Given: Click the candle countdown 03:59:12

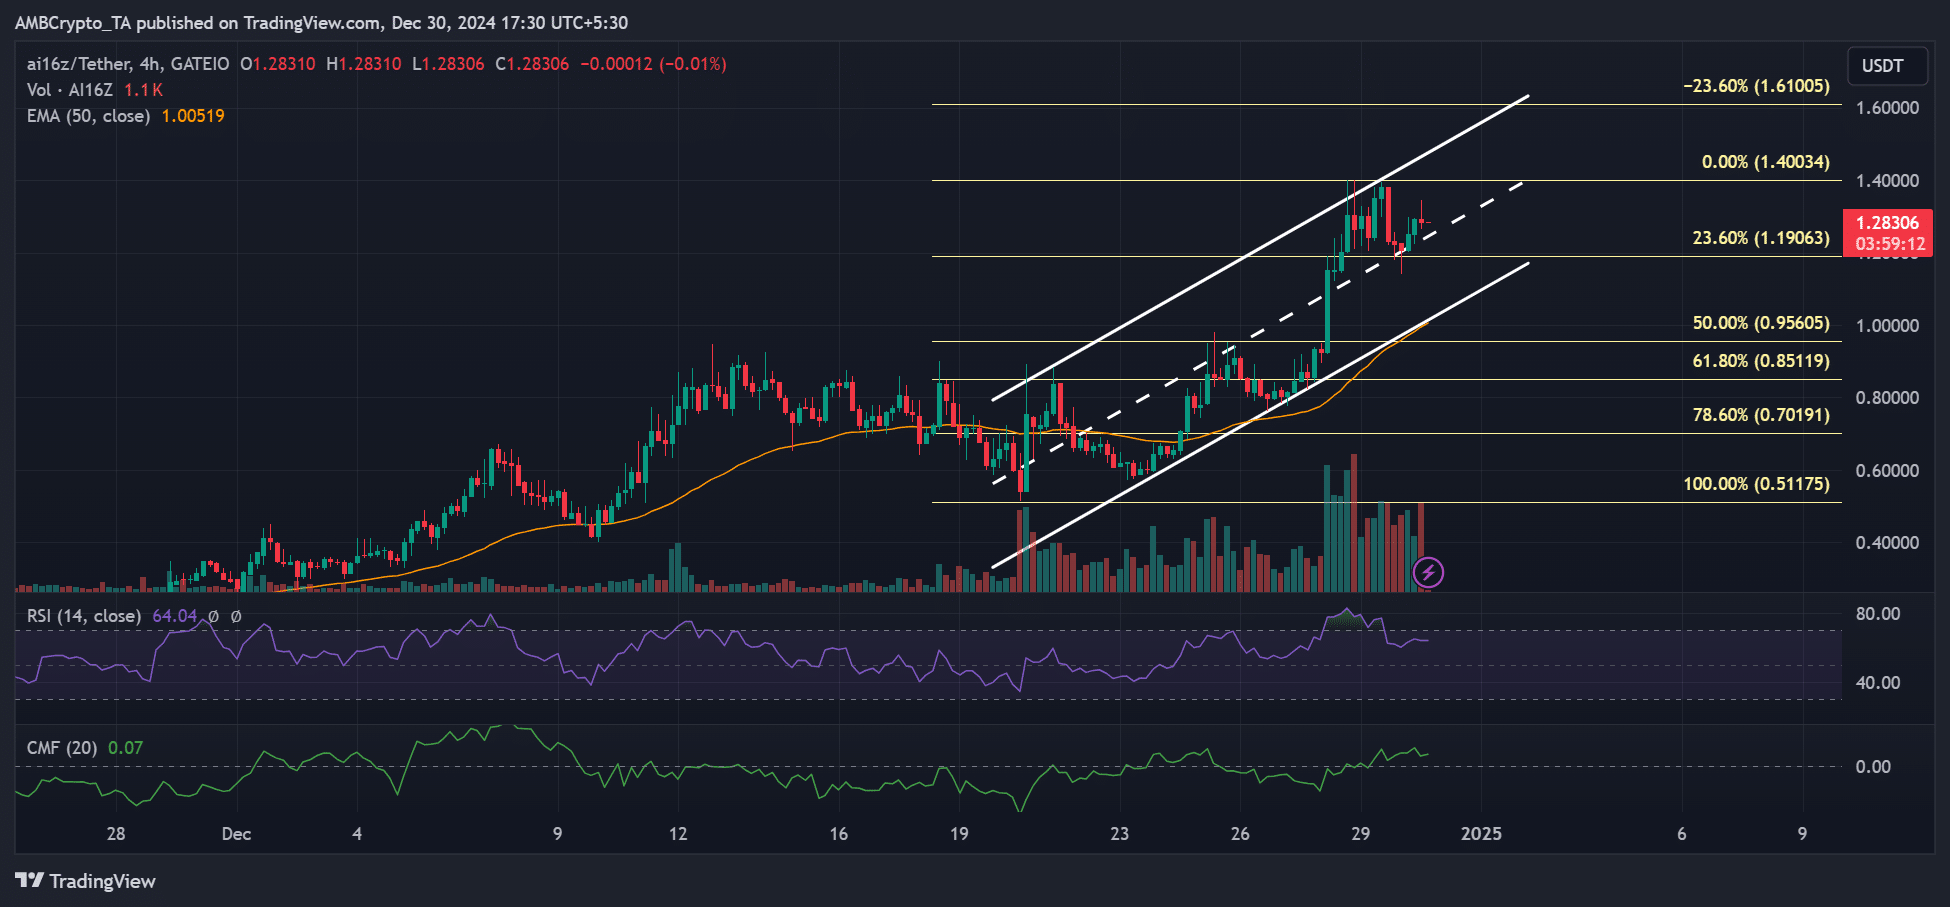Looking at the screenshot, I should [1890, 244].
